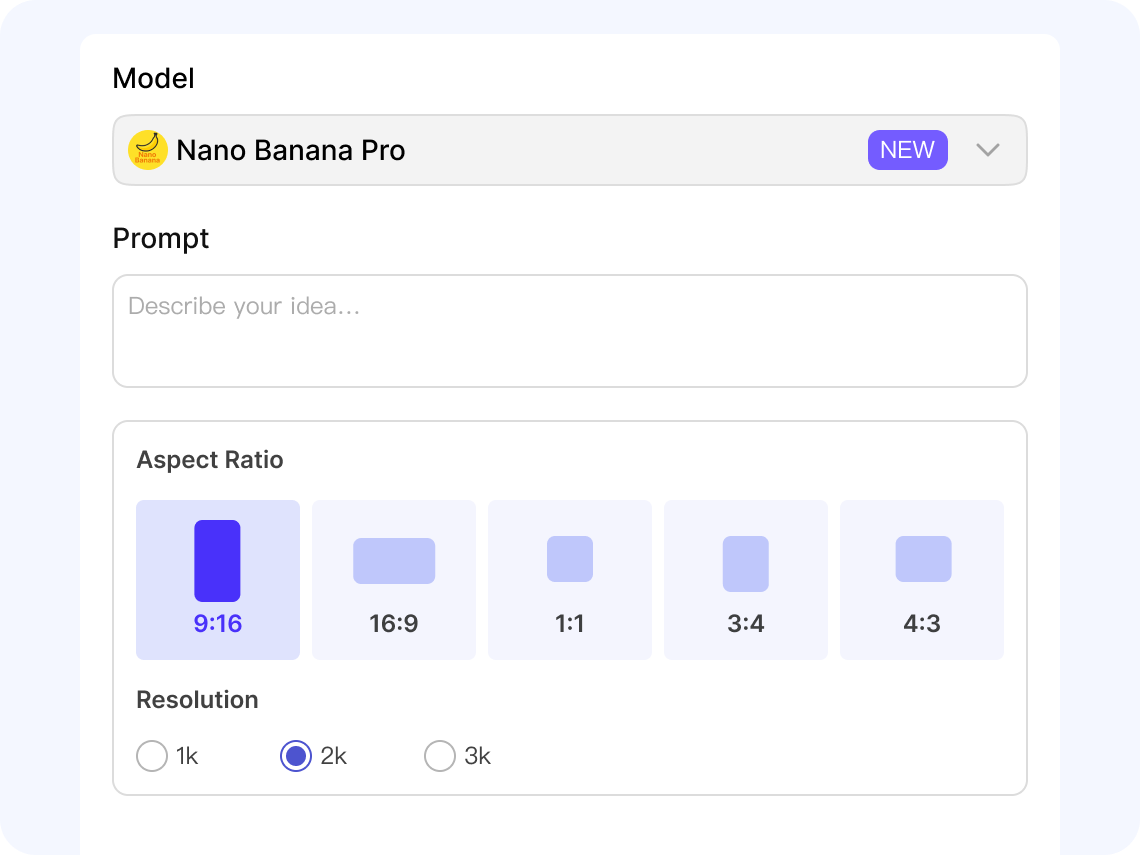Image resolution: width=1140 pixels, height=855 pixels.
Task: Click the "1k" resolution text label
Action: click(x=187, y=756)
